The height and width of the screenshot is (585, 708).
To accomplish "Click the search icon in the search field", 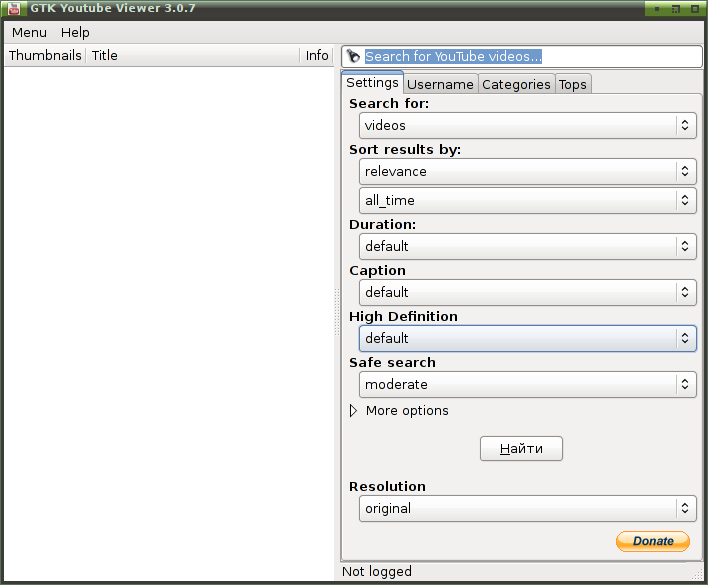I will (x=353, y=56).
